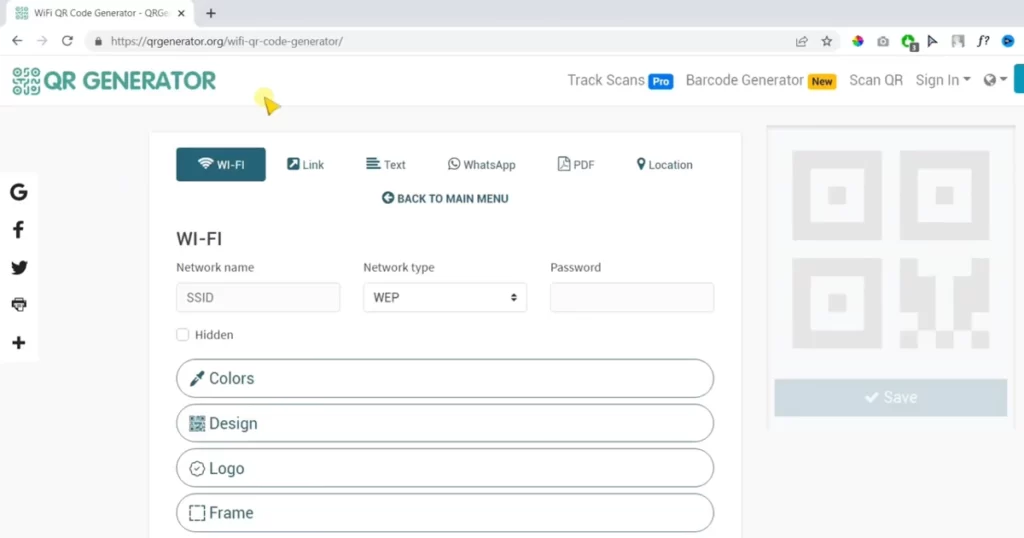Share via Google sidebar icon
Viewport: 1024px width, 538px height.
pyautogui.click(x=19, y=192)
